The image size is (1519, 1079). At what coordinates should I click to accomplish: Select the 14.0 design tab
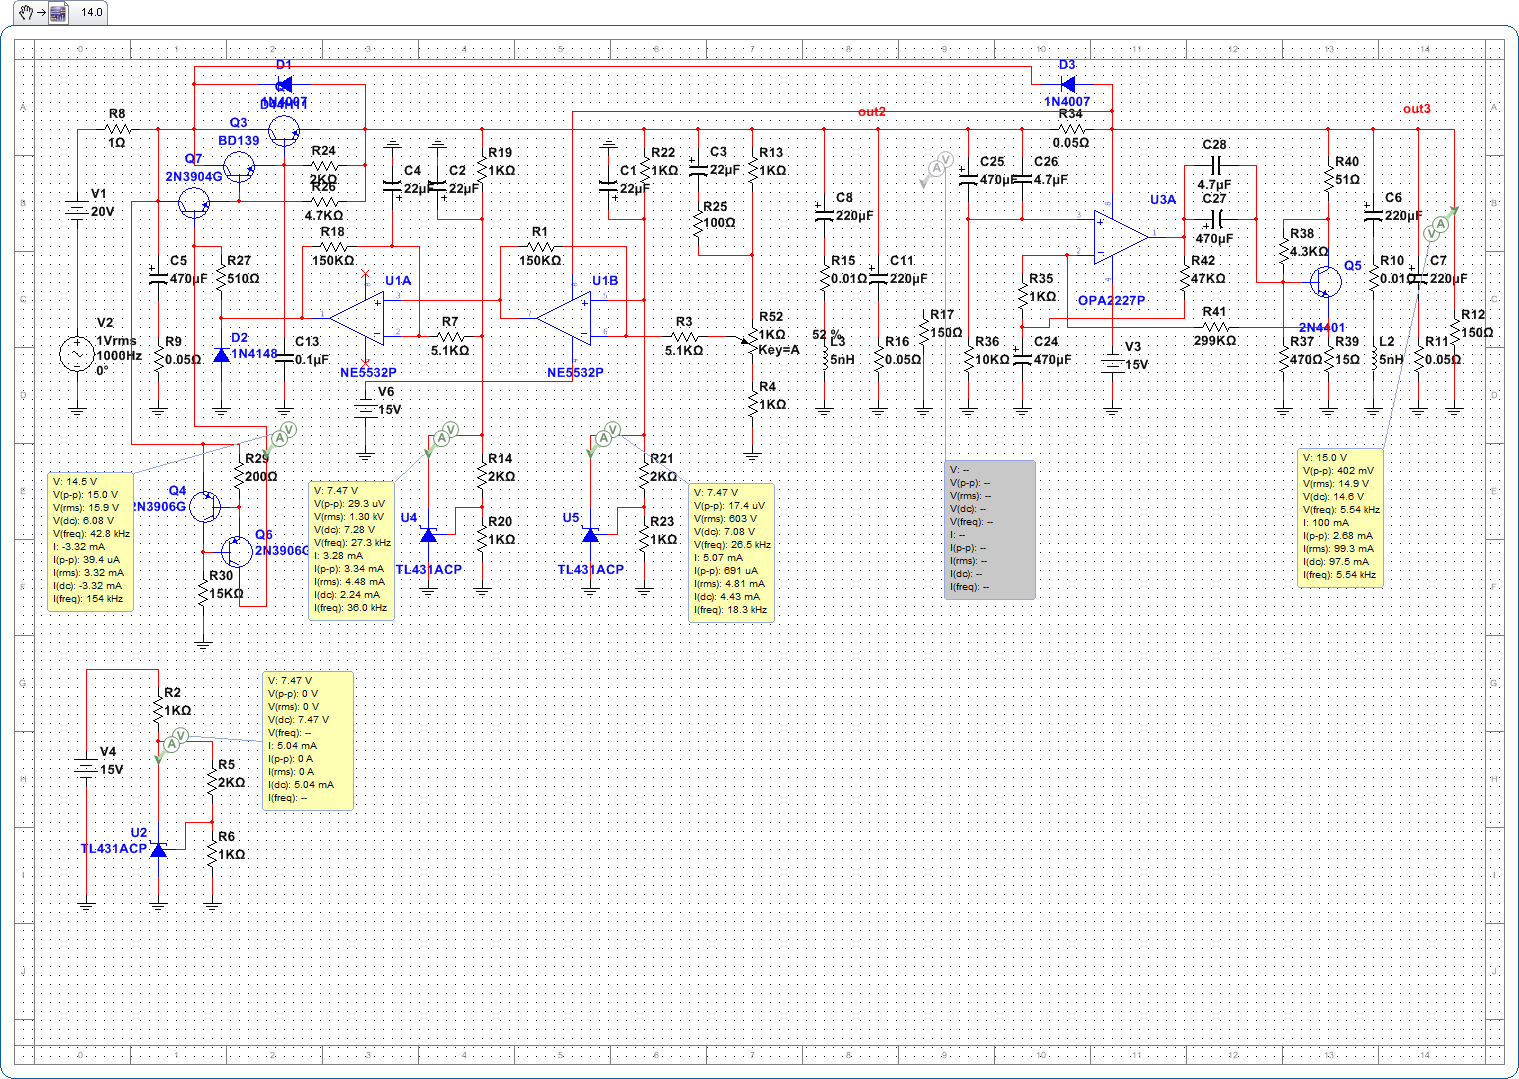click(91, 13)
